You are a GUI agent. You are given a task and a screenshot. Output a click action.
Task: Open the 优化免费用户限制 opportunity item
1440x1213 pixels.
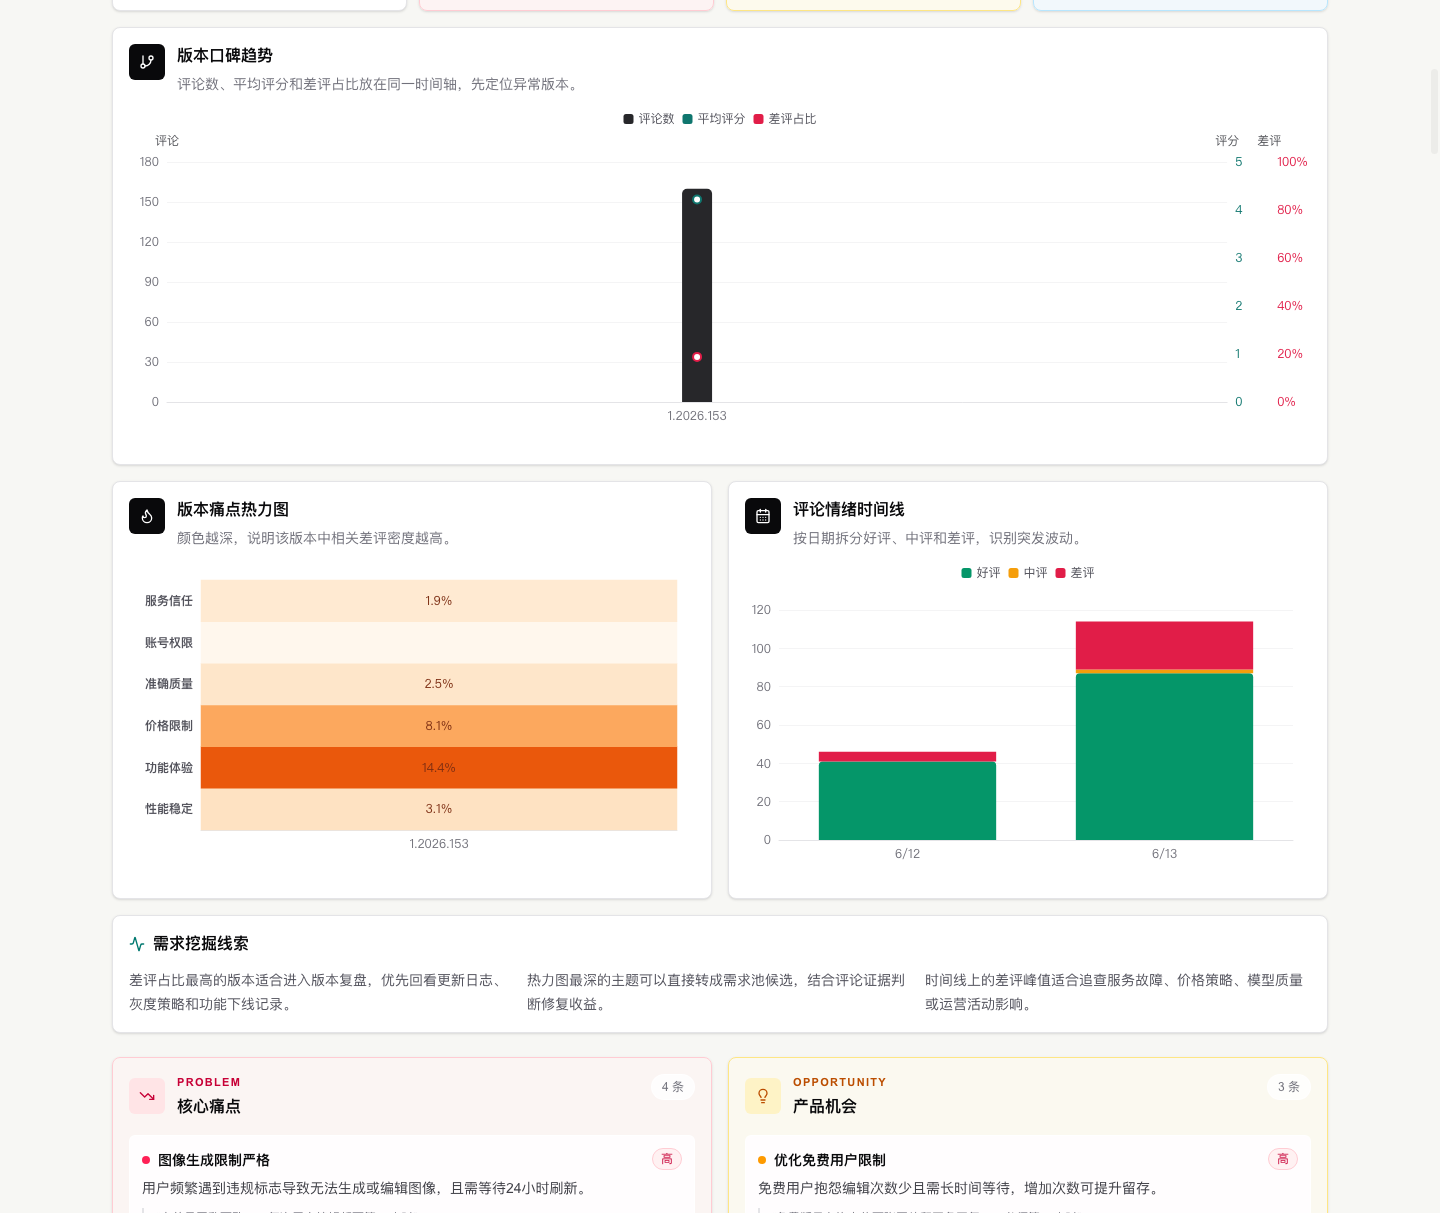[1028, 1174]
